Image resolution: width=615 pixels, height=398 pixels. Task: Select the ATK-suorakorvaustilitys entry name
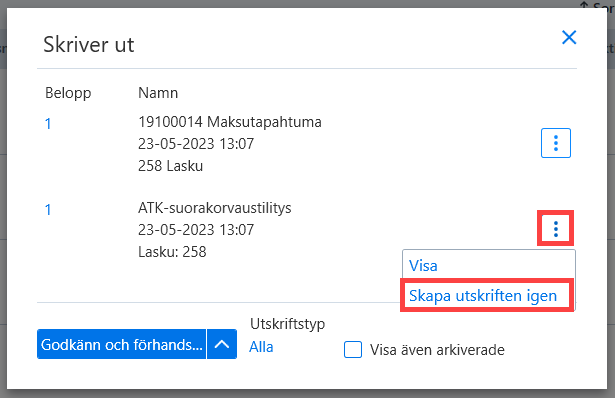coord(215,208)
